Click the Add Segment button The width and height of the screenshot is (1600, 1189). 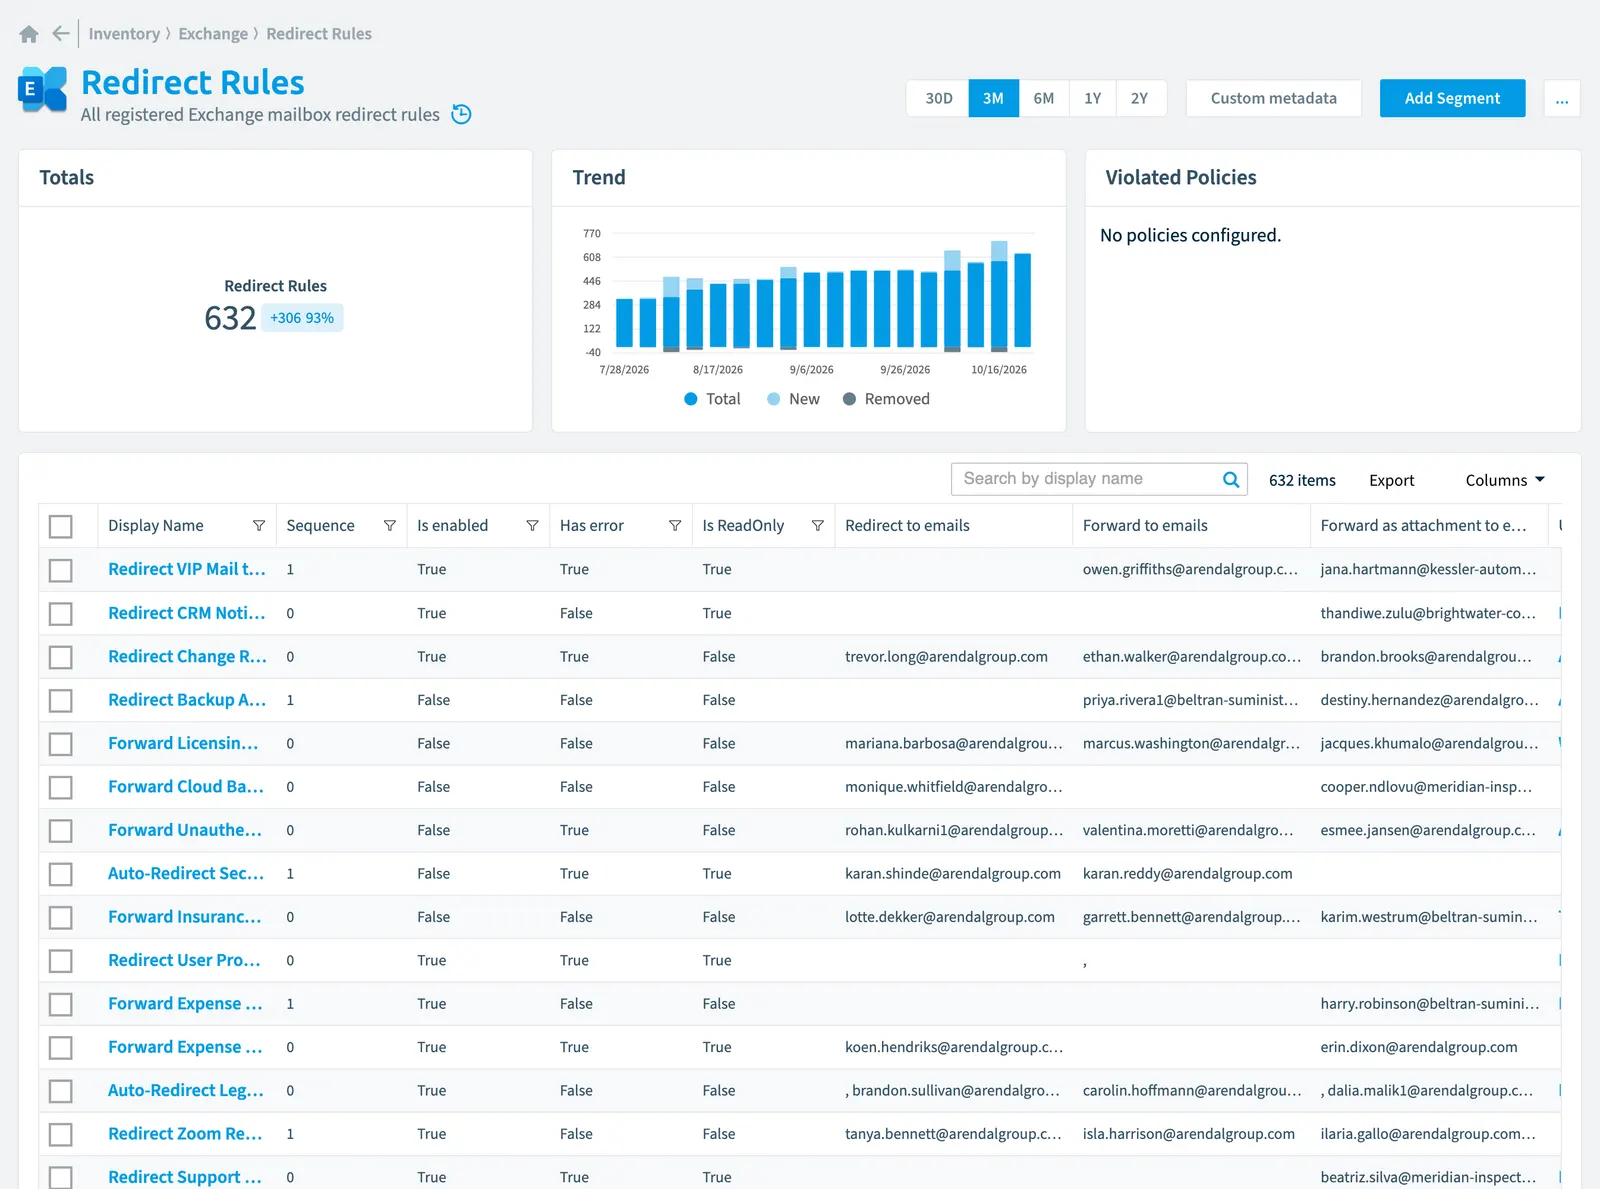1452,98
